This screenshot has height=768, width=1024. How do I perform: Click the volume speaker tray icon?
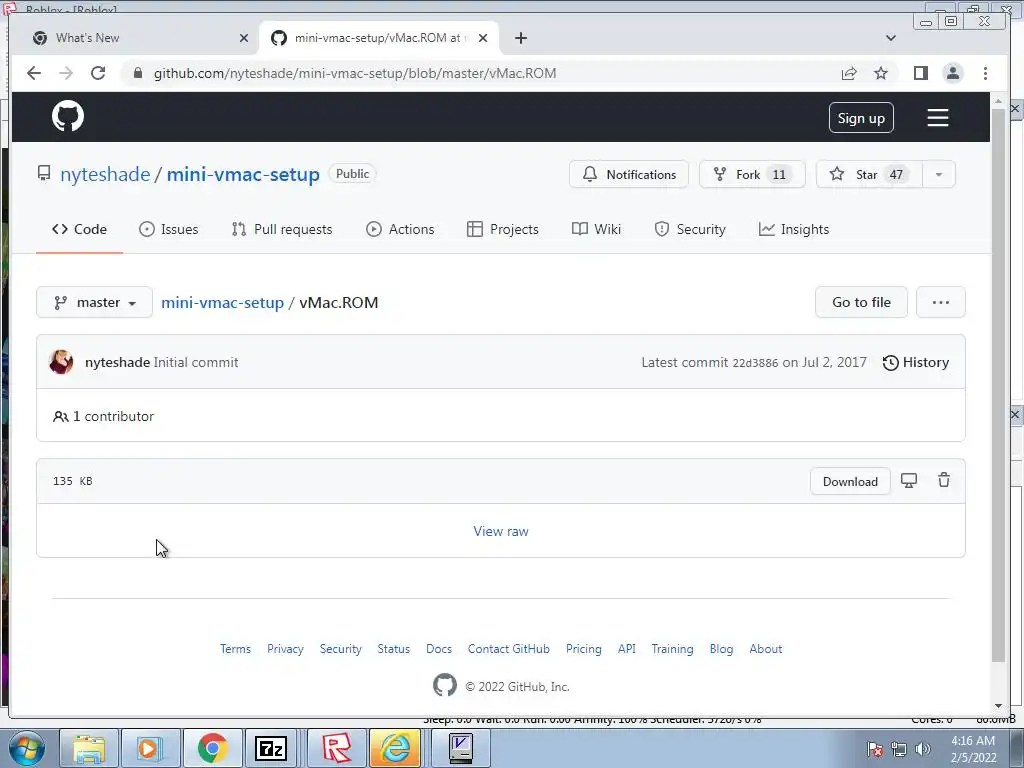pyautogui.click(x=923, y=748)
